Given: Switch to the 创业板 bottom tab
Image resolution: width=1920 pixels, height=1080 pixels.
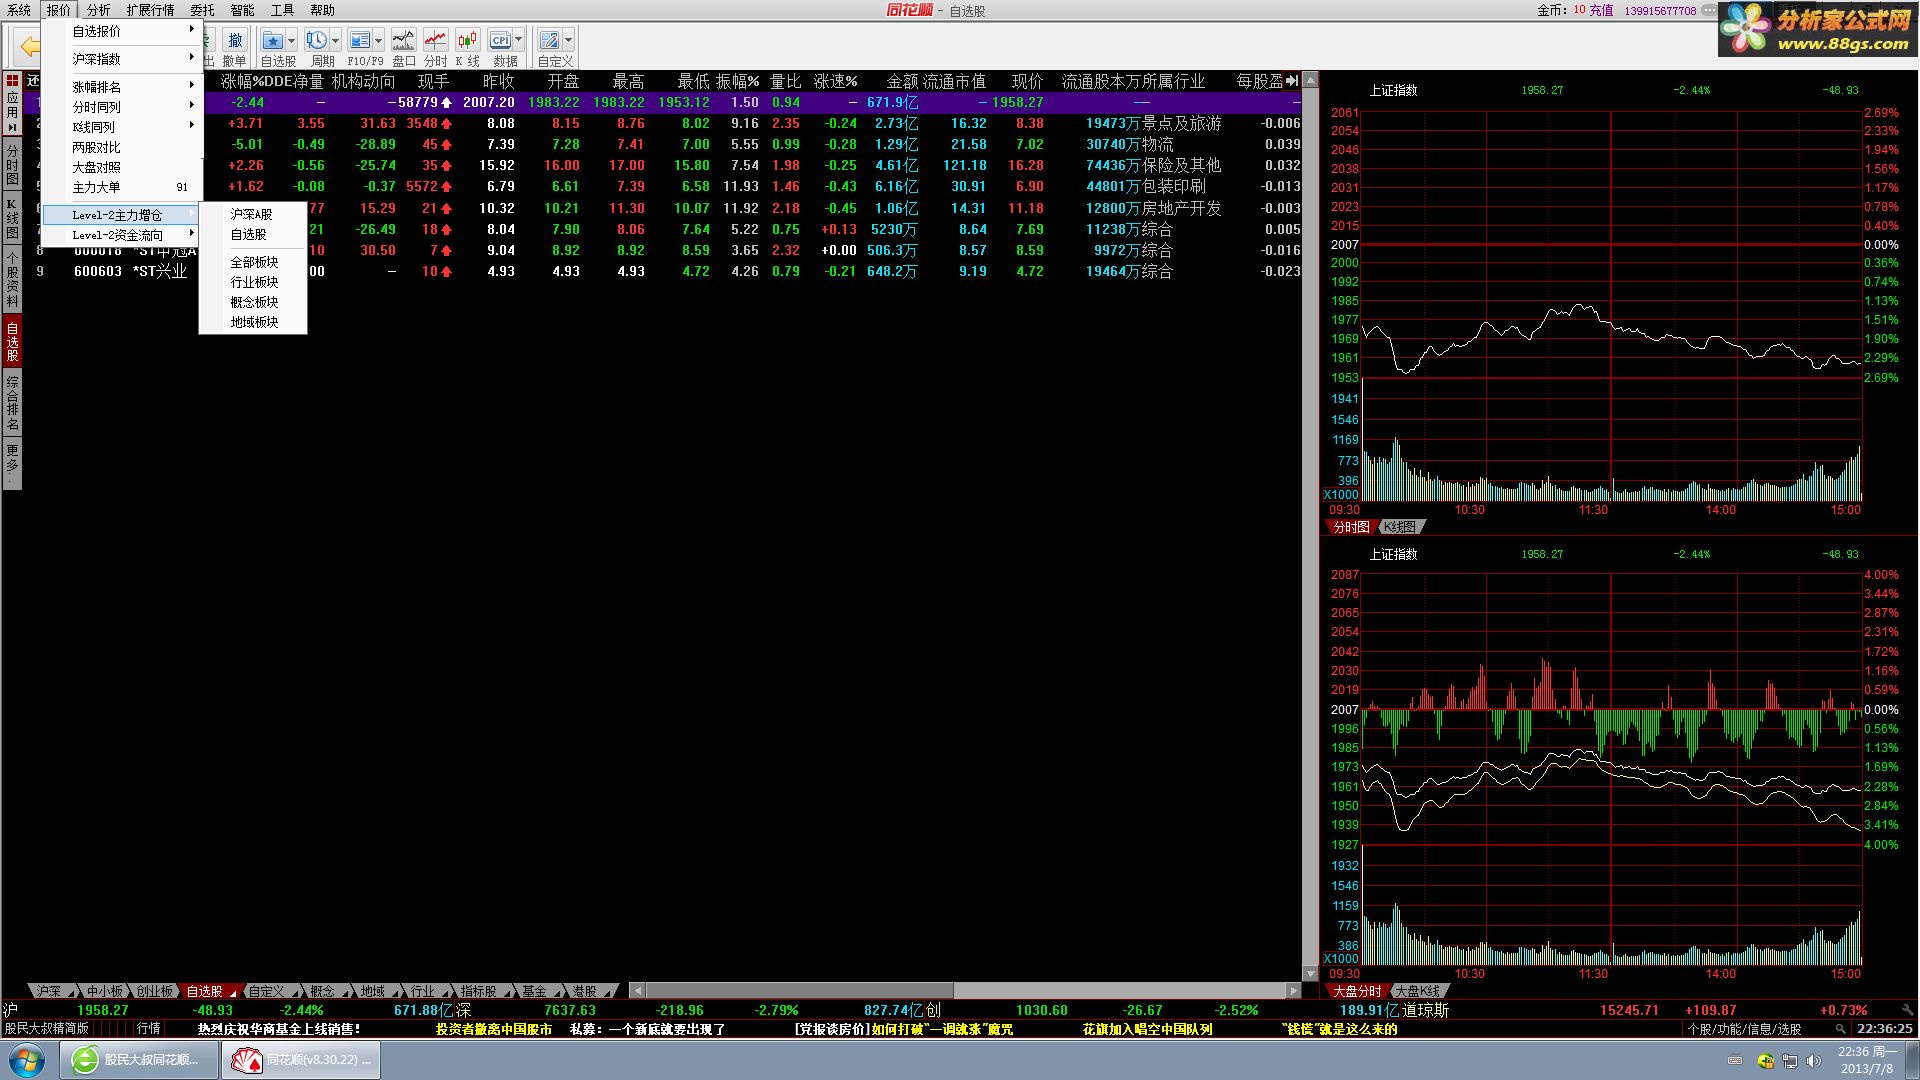Looking at the screenshot, I should [154, 991].
